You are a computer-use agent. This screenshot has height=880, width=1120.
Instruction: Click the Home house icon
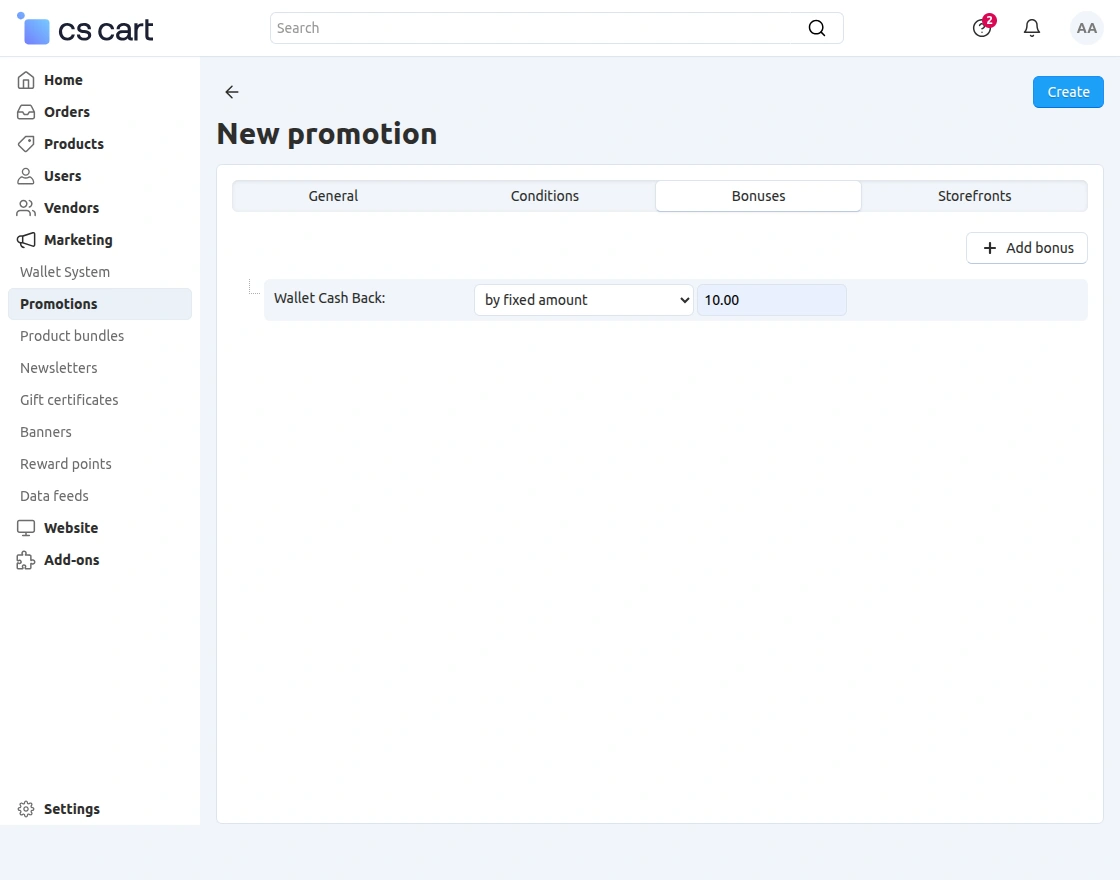pos(26,80)
